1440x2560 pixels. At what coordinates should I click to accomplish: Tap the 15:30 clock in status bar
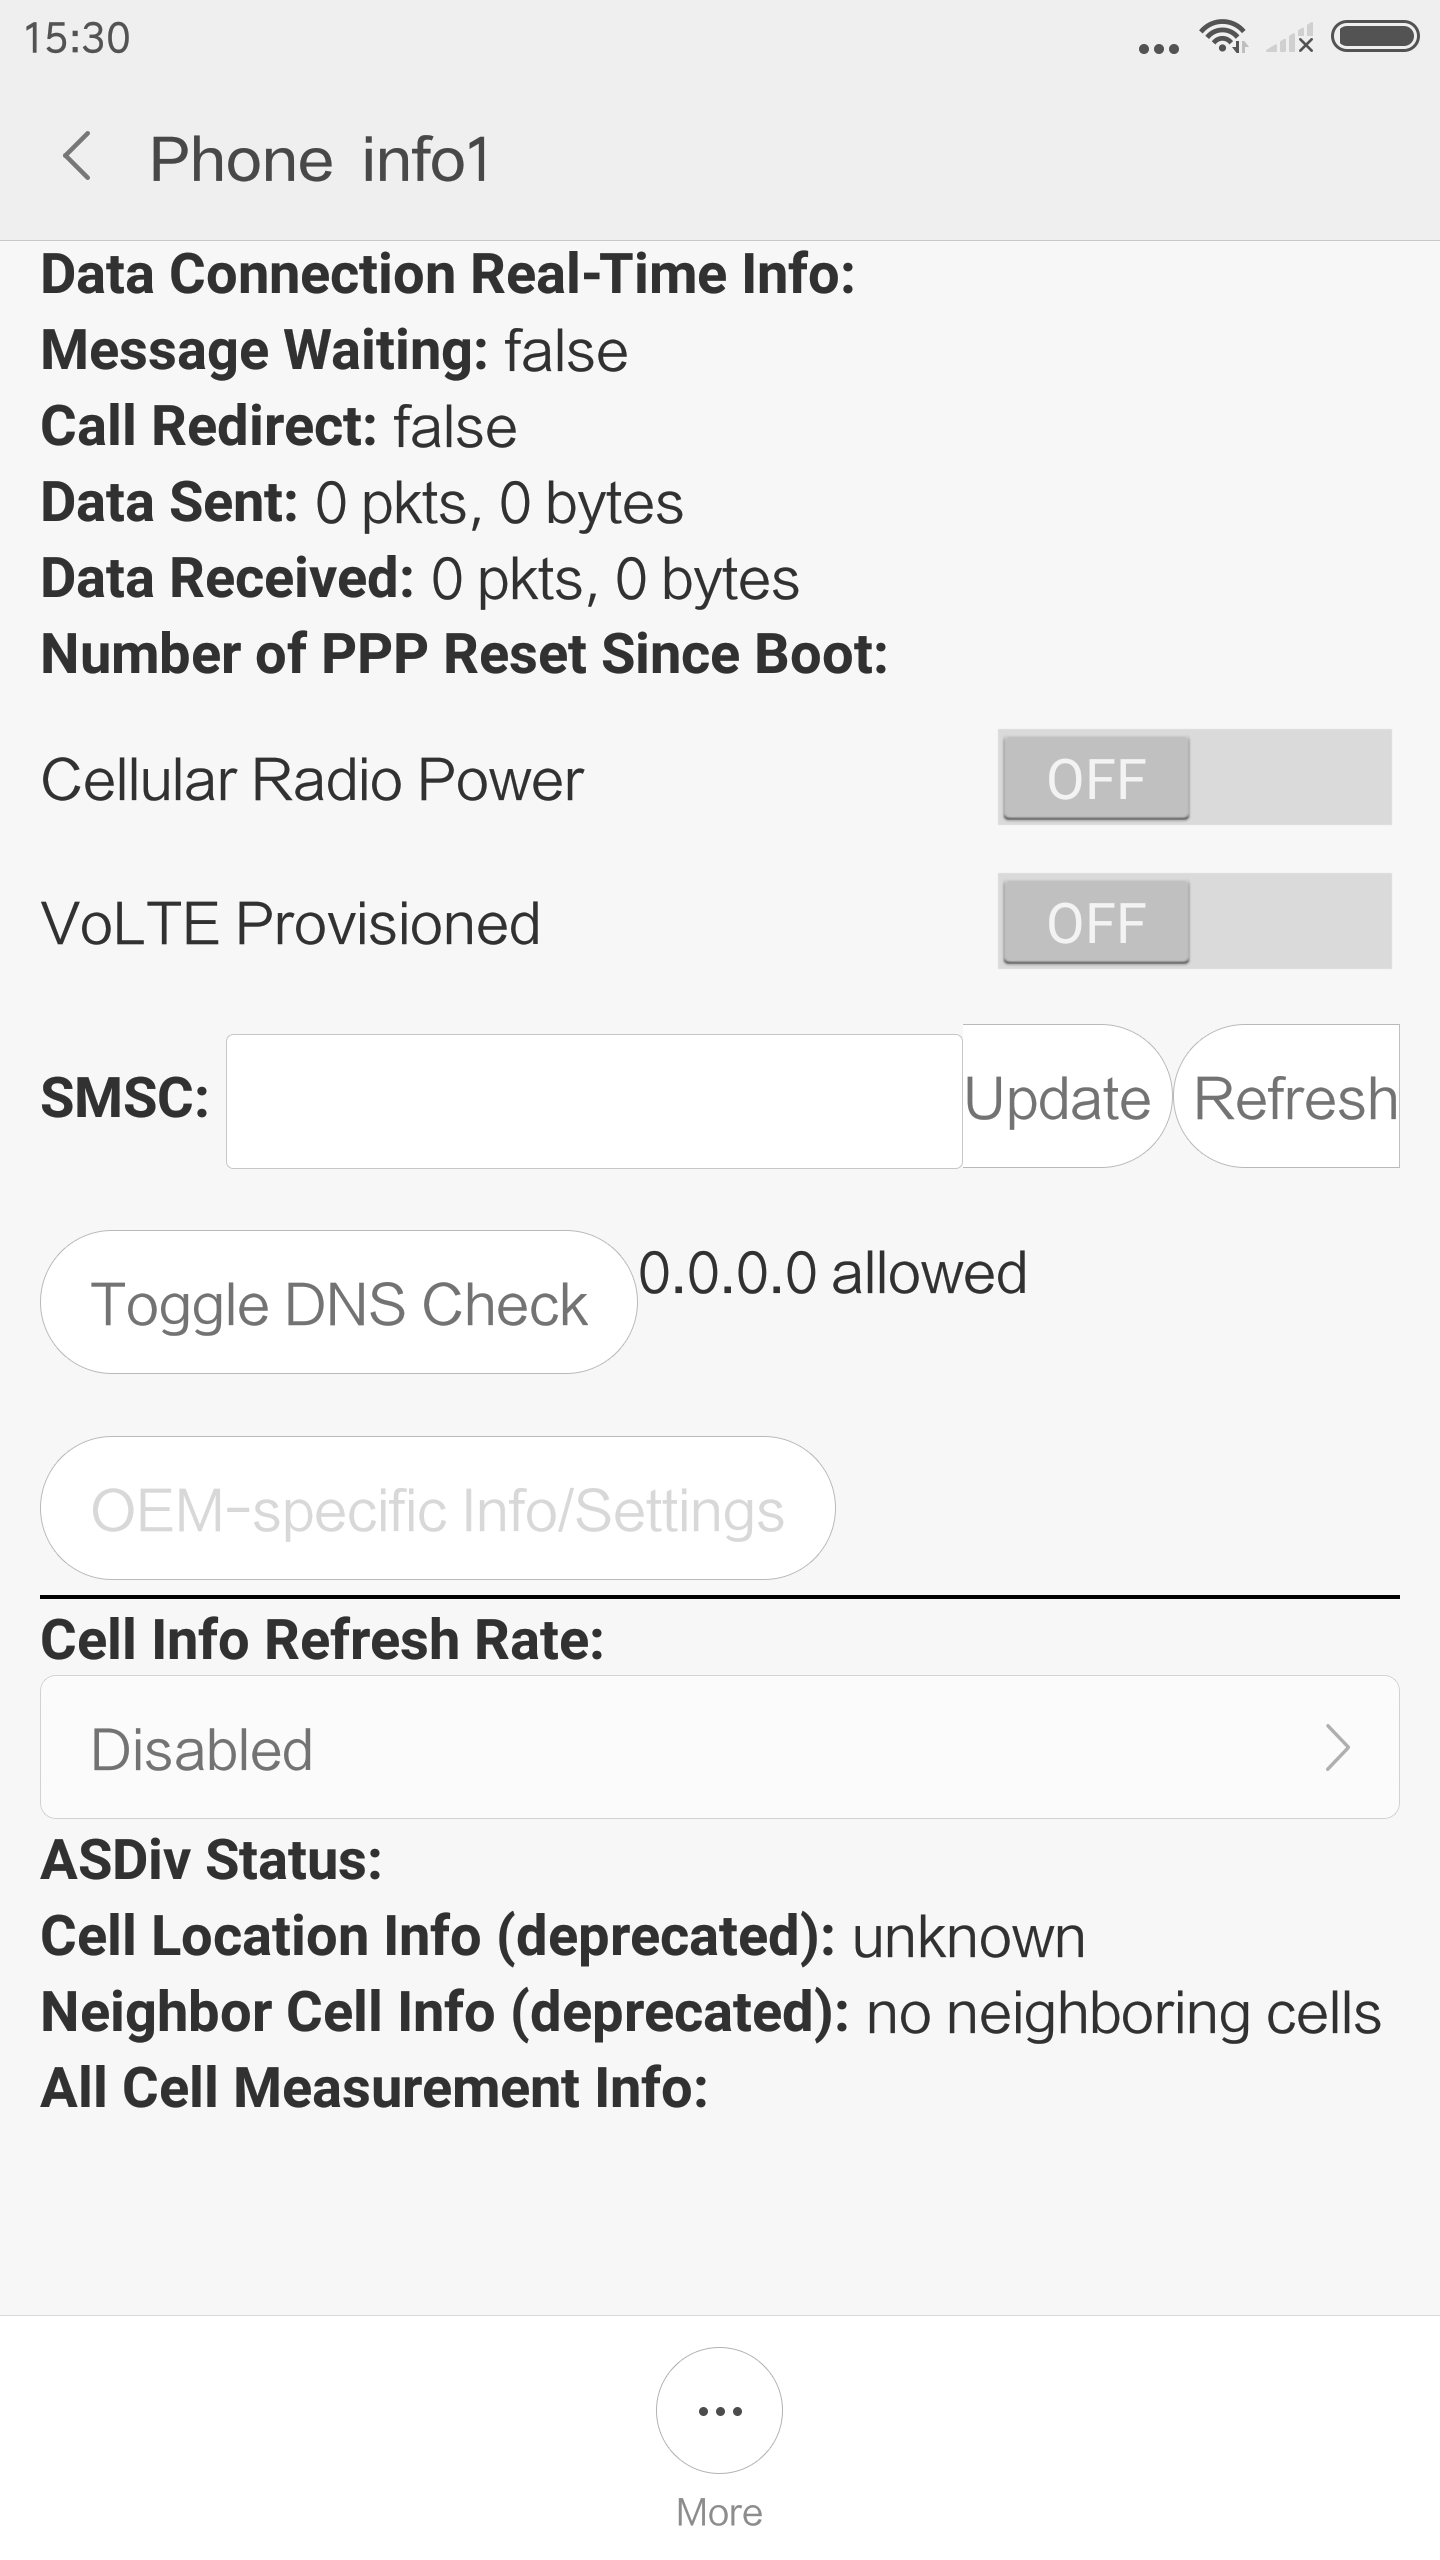(77, 38)
